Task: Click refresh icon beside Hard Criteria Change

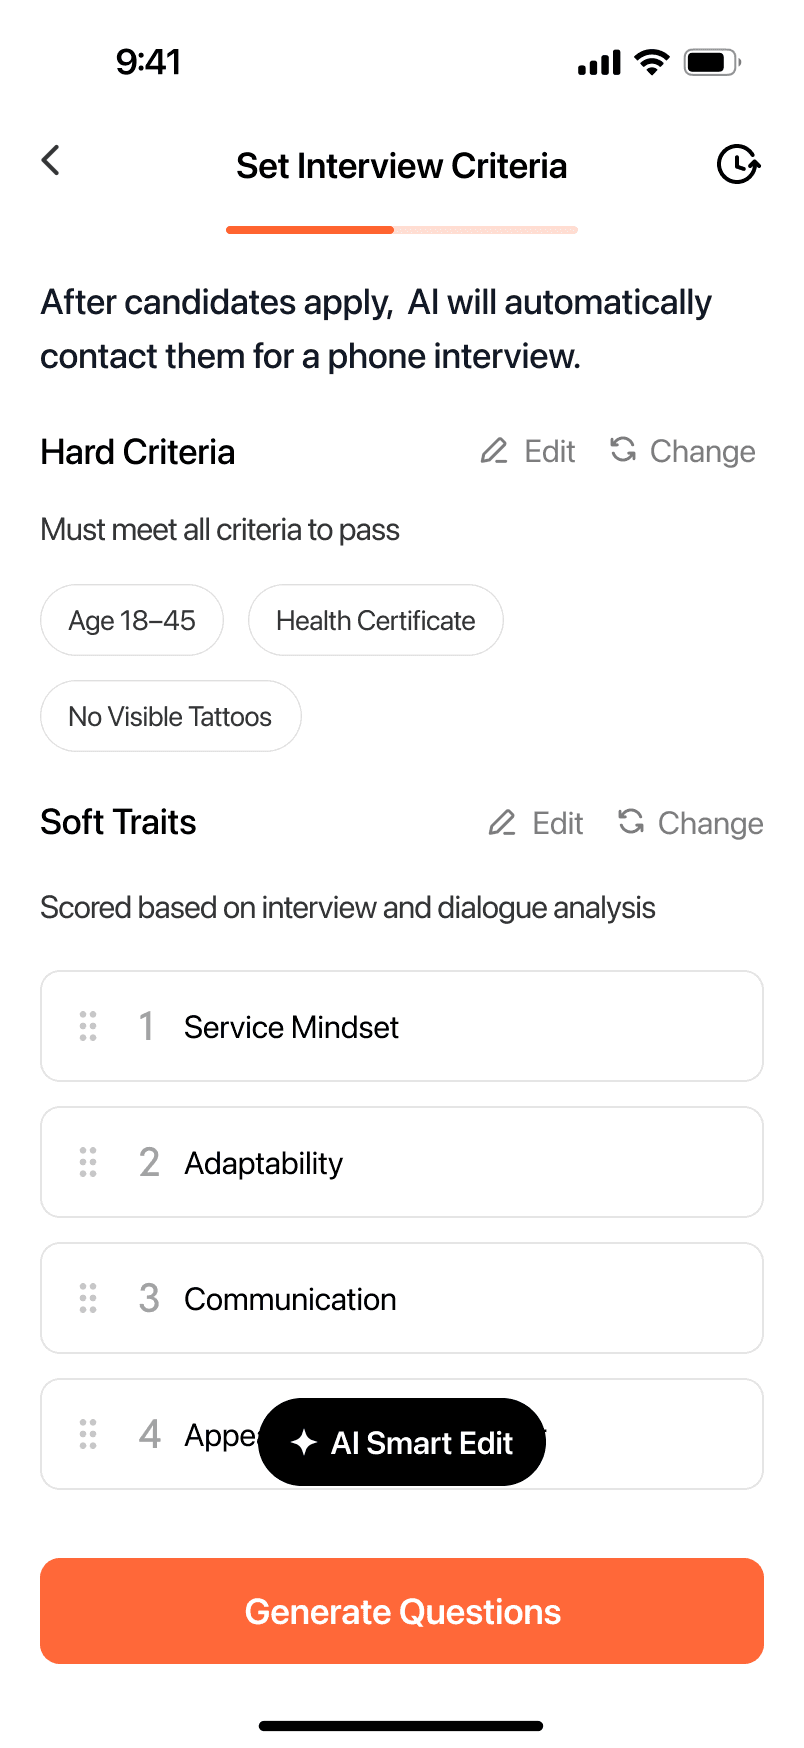Action: (x=623, y=450)
